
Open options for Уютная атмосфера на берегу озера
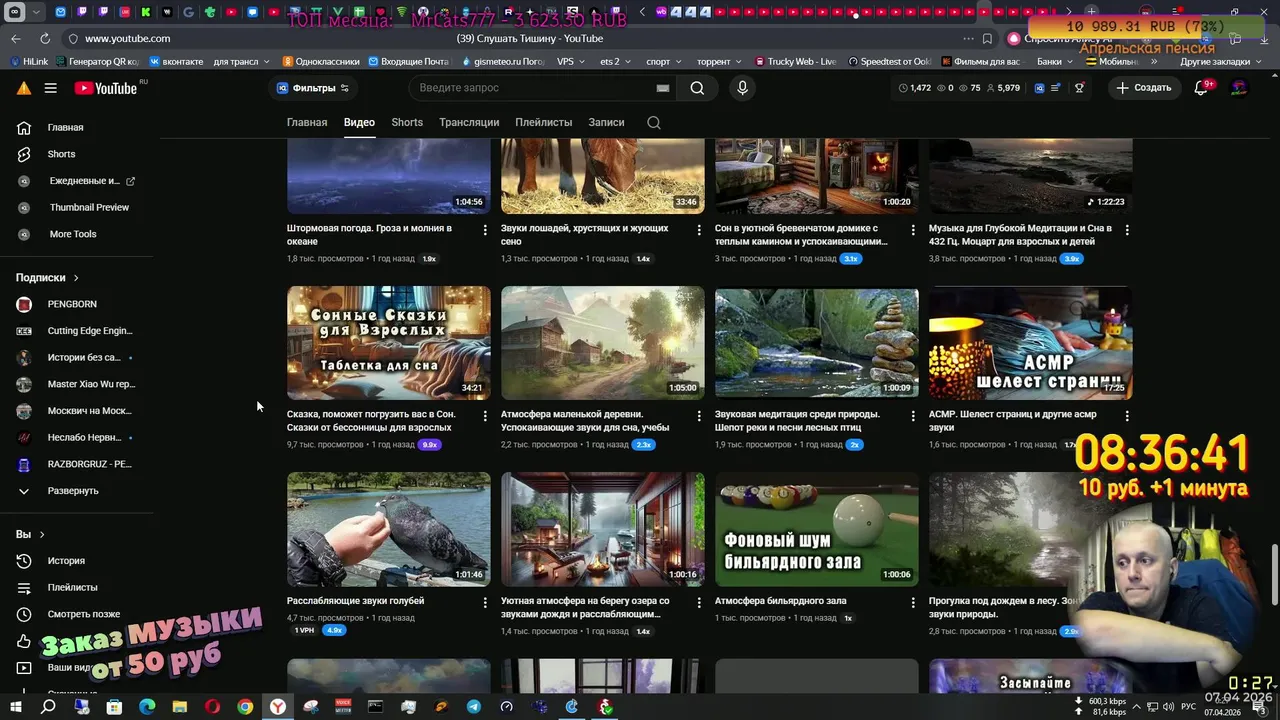(x=699, y=603)
